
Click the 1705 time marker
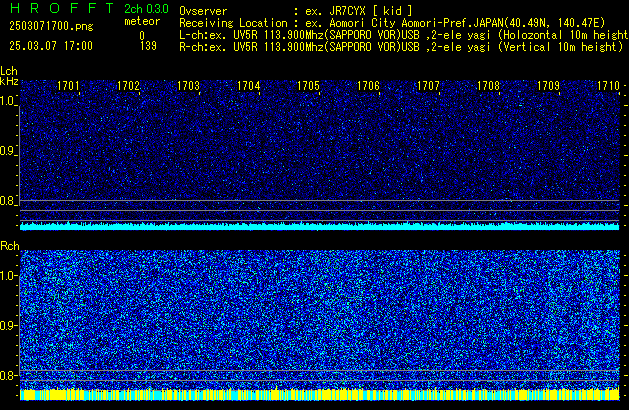[x=308, y=86]
